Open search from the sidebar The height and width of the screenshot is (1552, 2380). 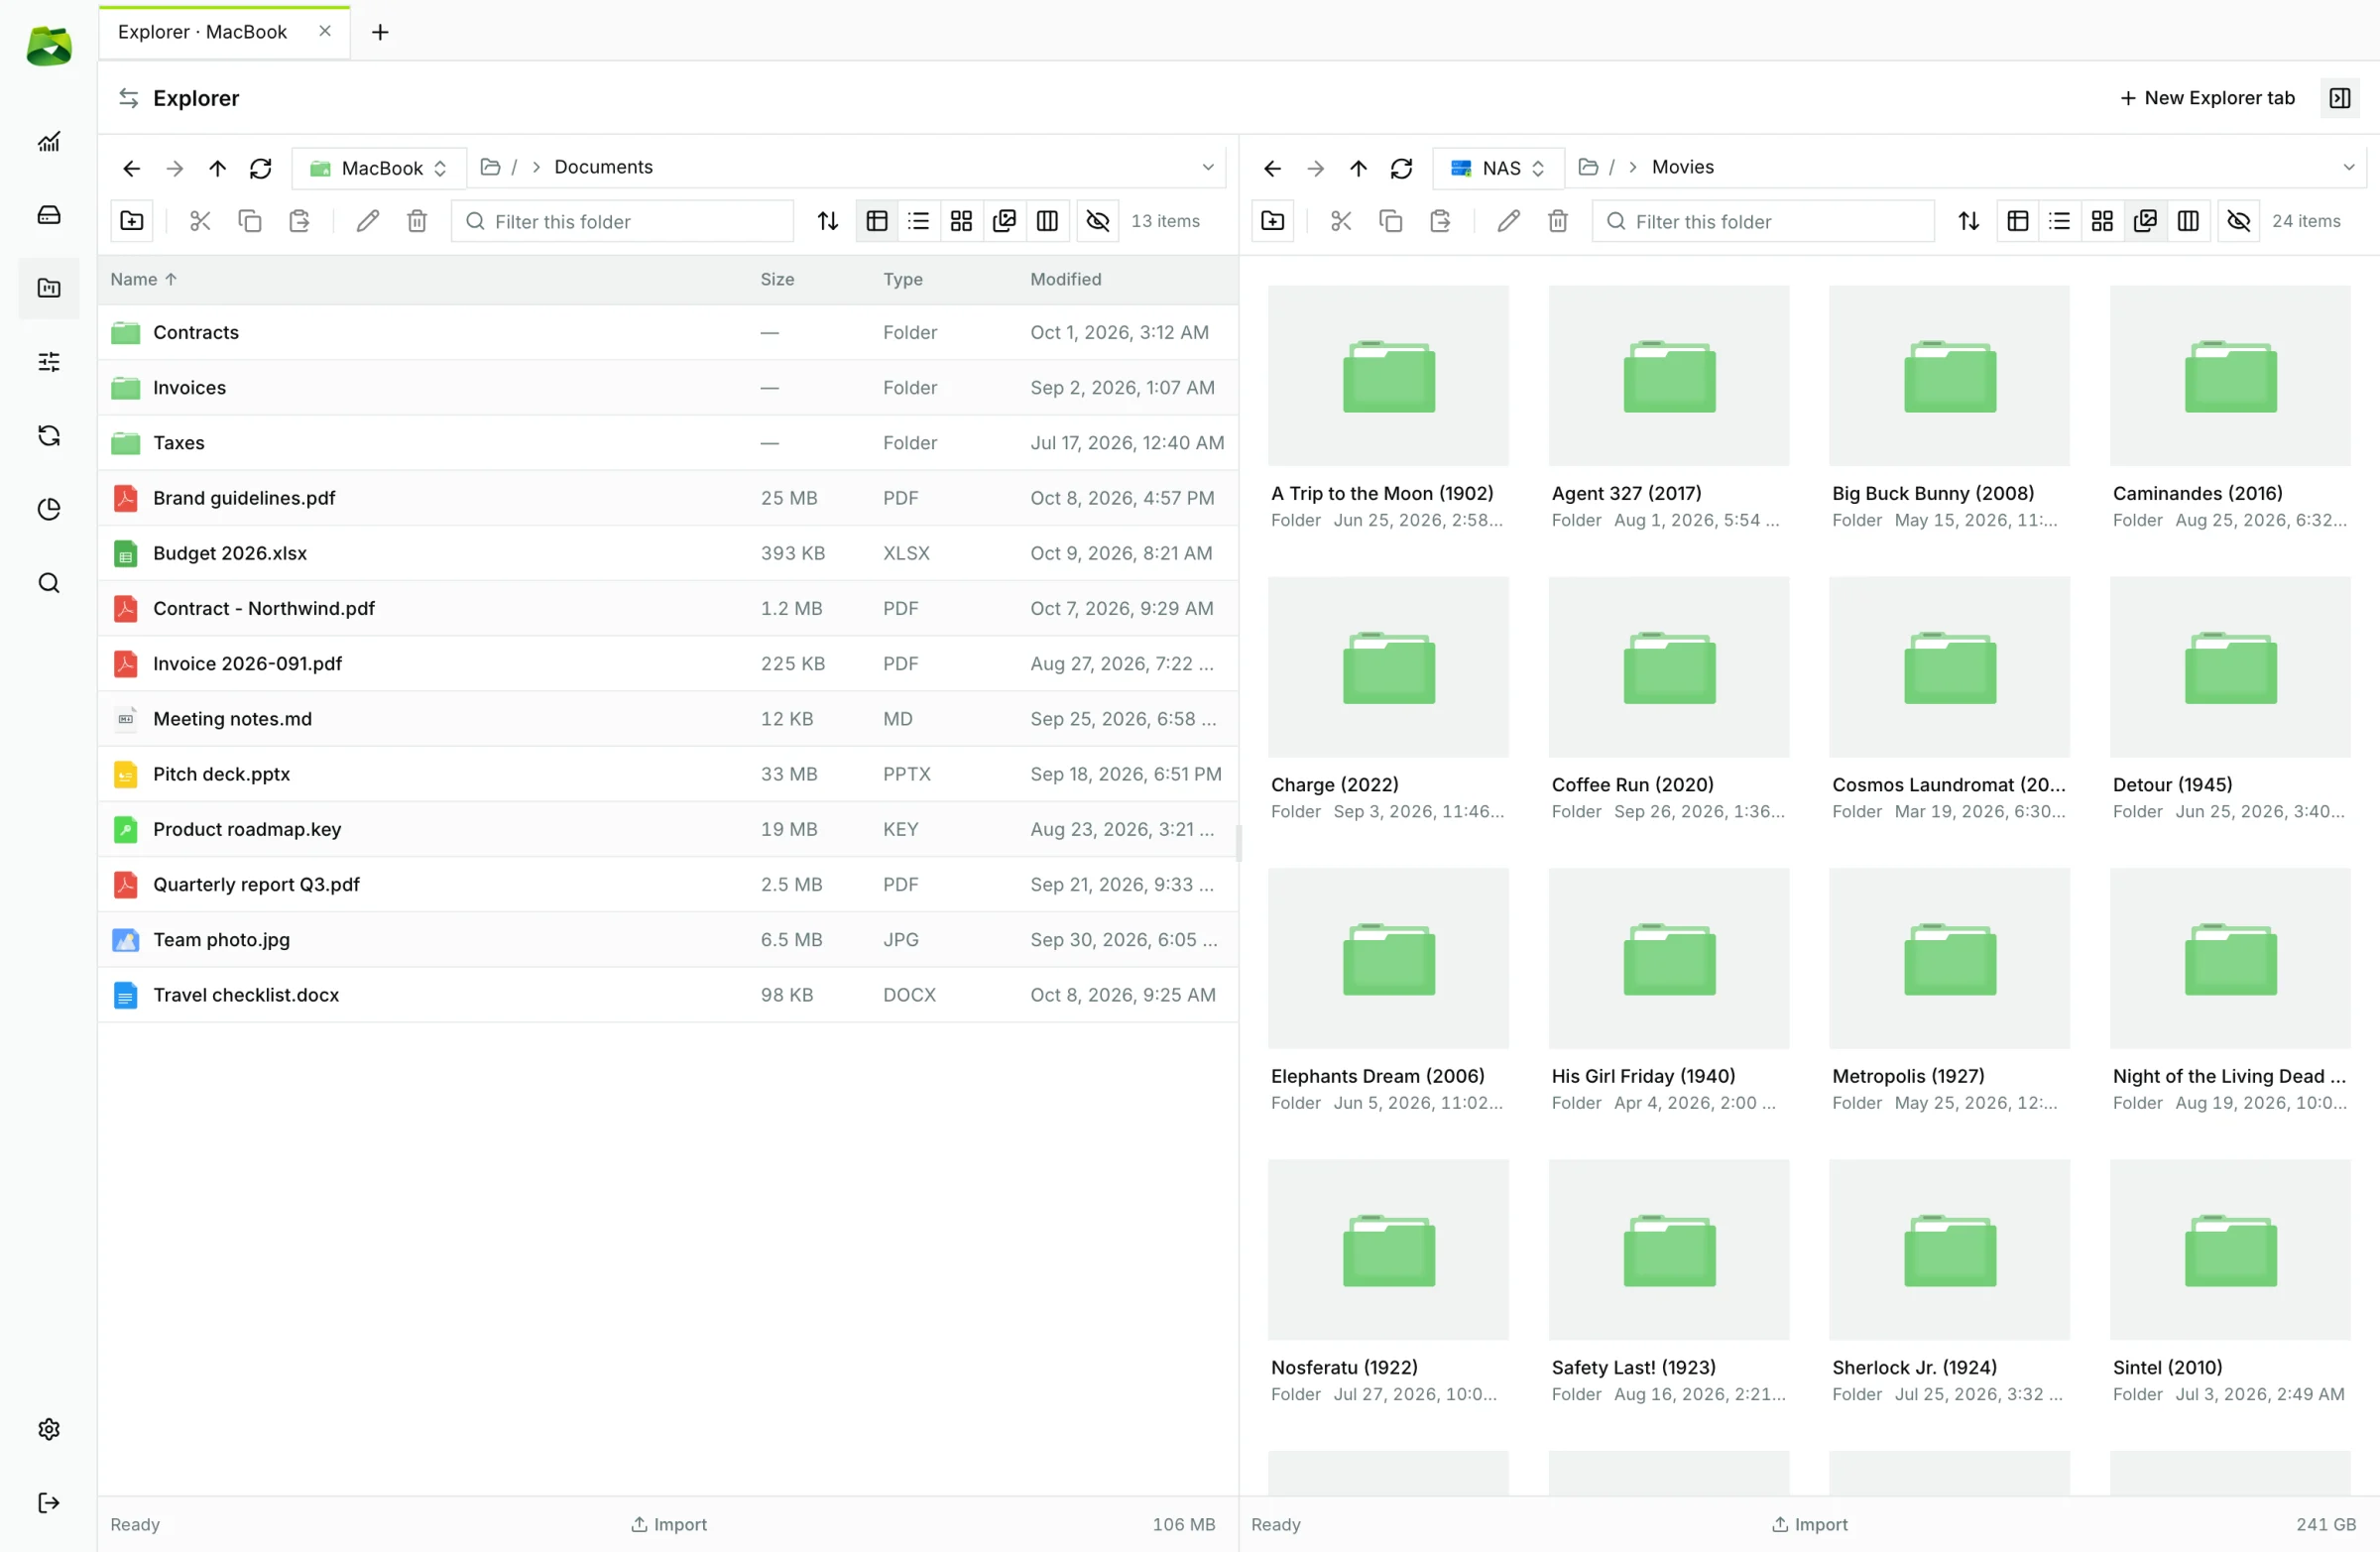49,583
